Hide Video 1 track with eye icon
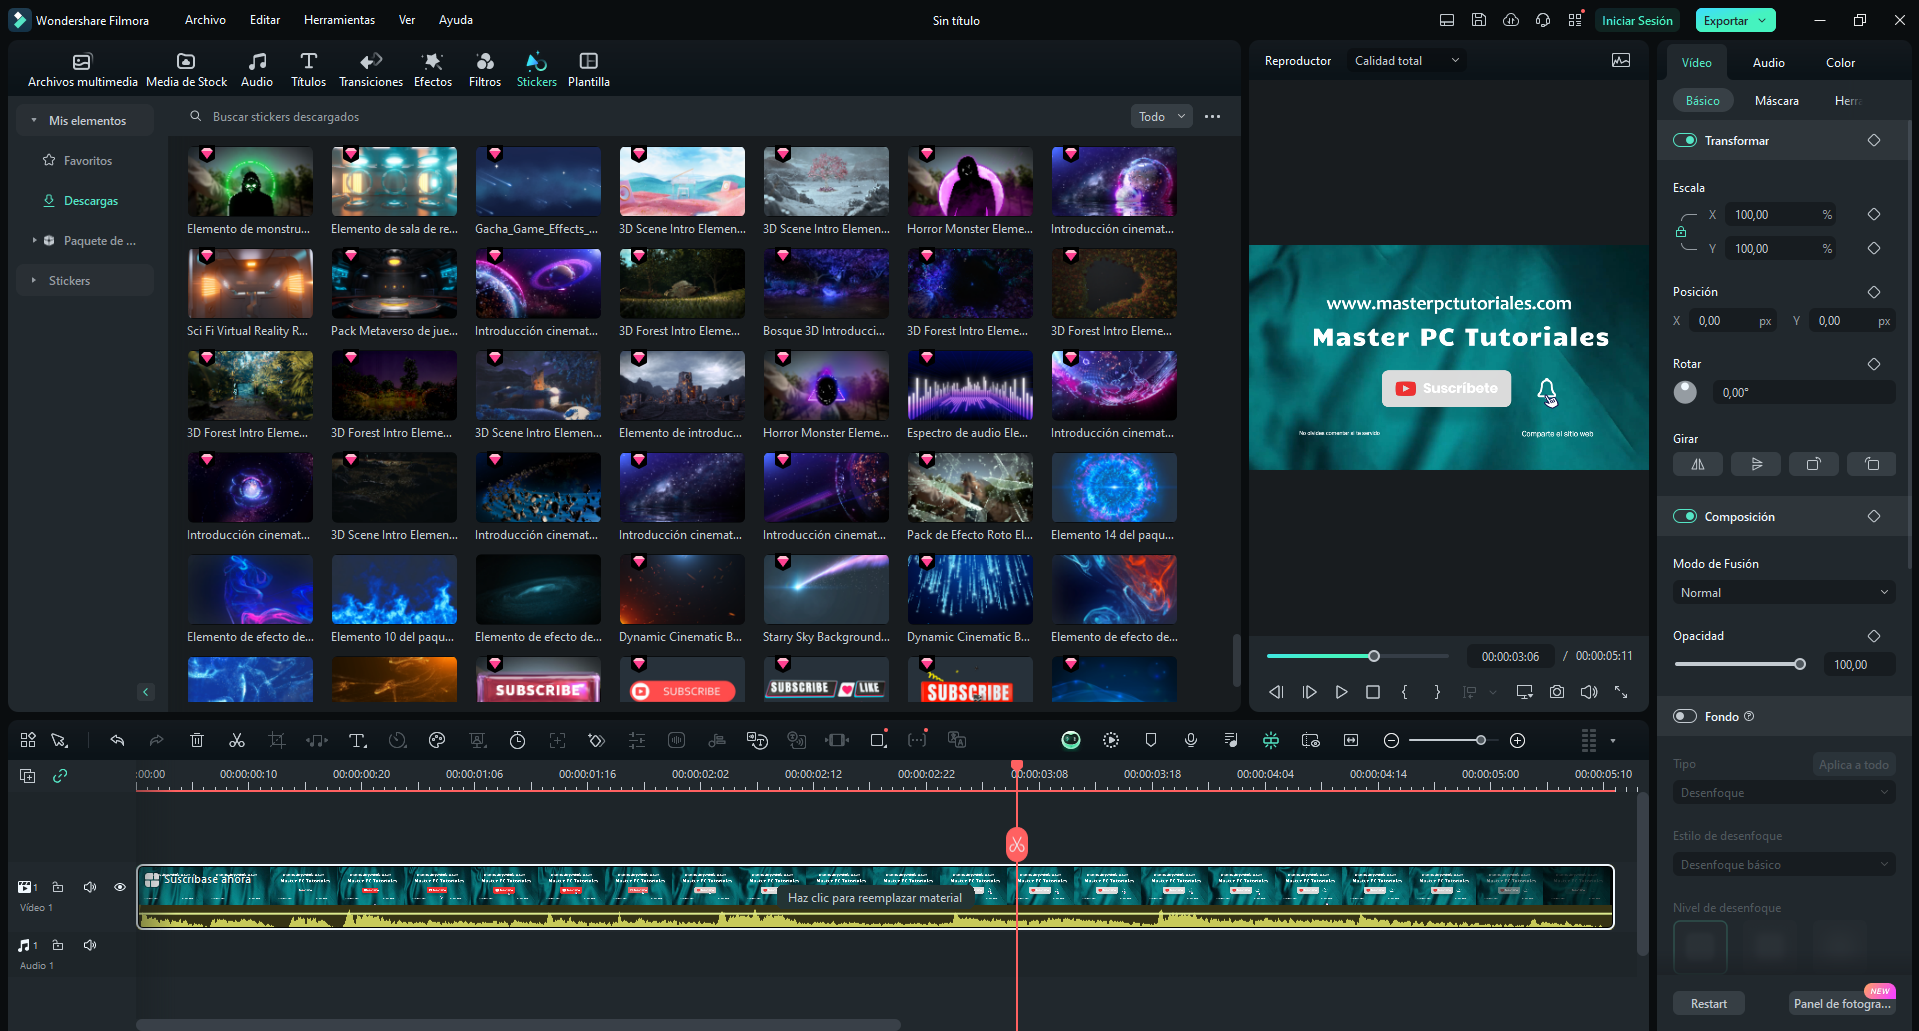 (120, 887)
